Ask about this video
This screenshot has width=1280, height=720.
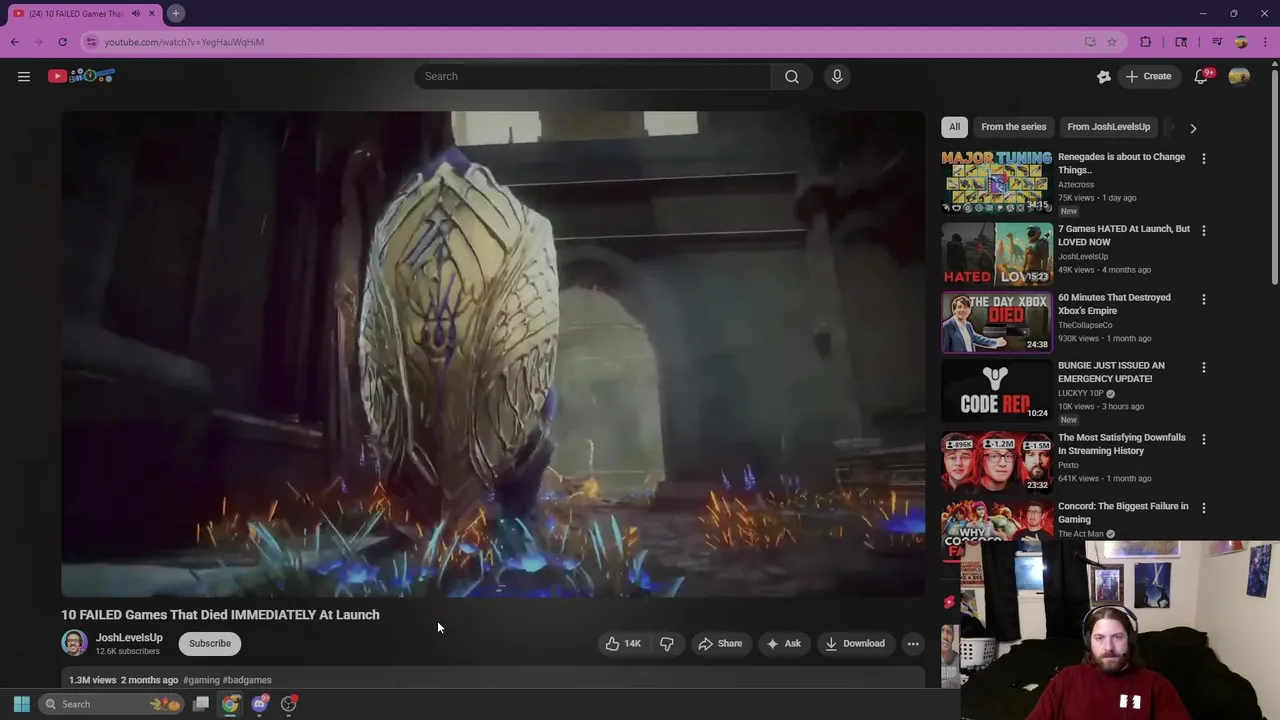coord(783,644)
